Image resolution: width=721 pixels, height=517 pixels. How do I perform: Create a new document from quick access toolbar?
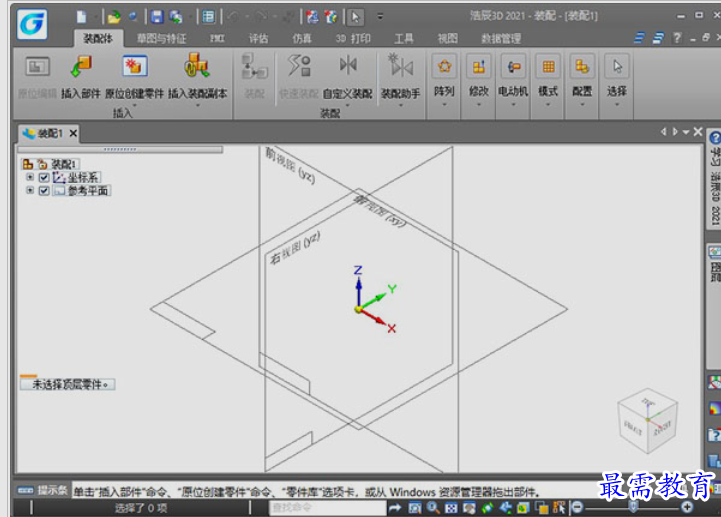(x=81, y=17)
